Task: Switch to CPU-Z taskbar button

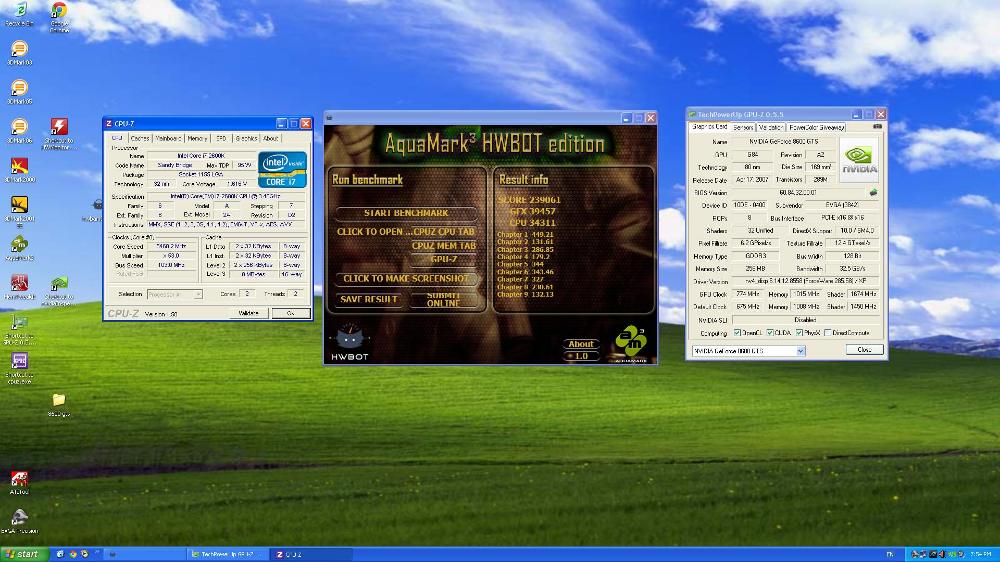Action: [311, 554]
